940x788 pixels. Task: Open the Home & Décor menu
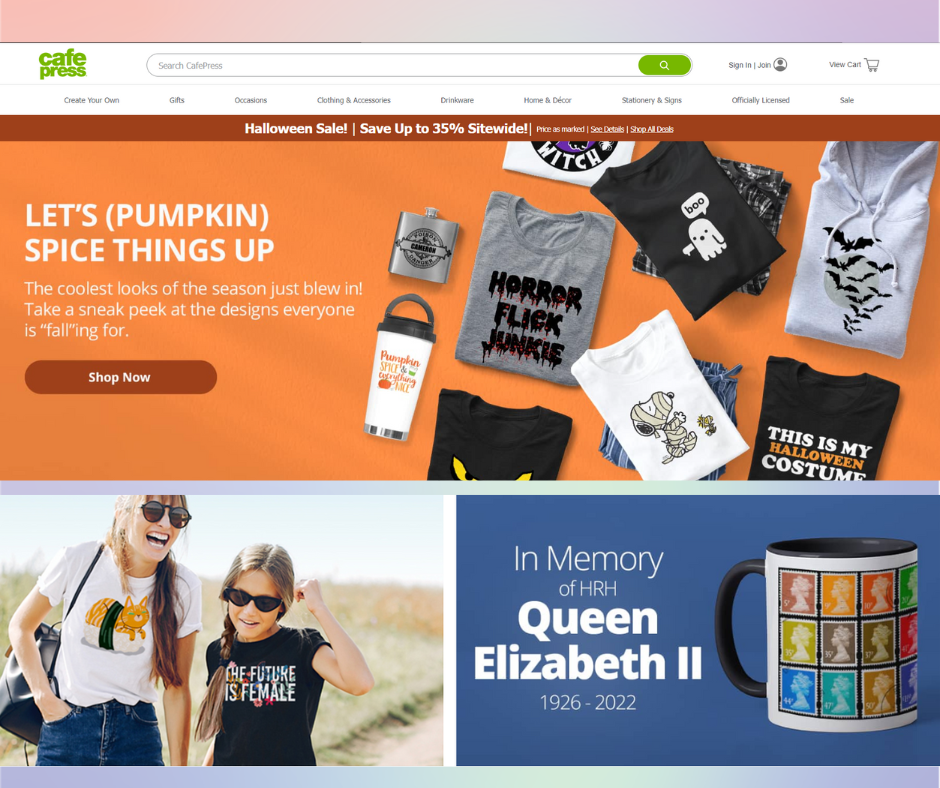point(547,100)
